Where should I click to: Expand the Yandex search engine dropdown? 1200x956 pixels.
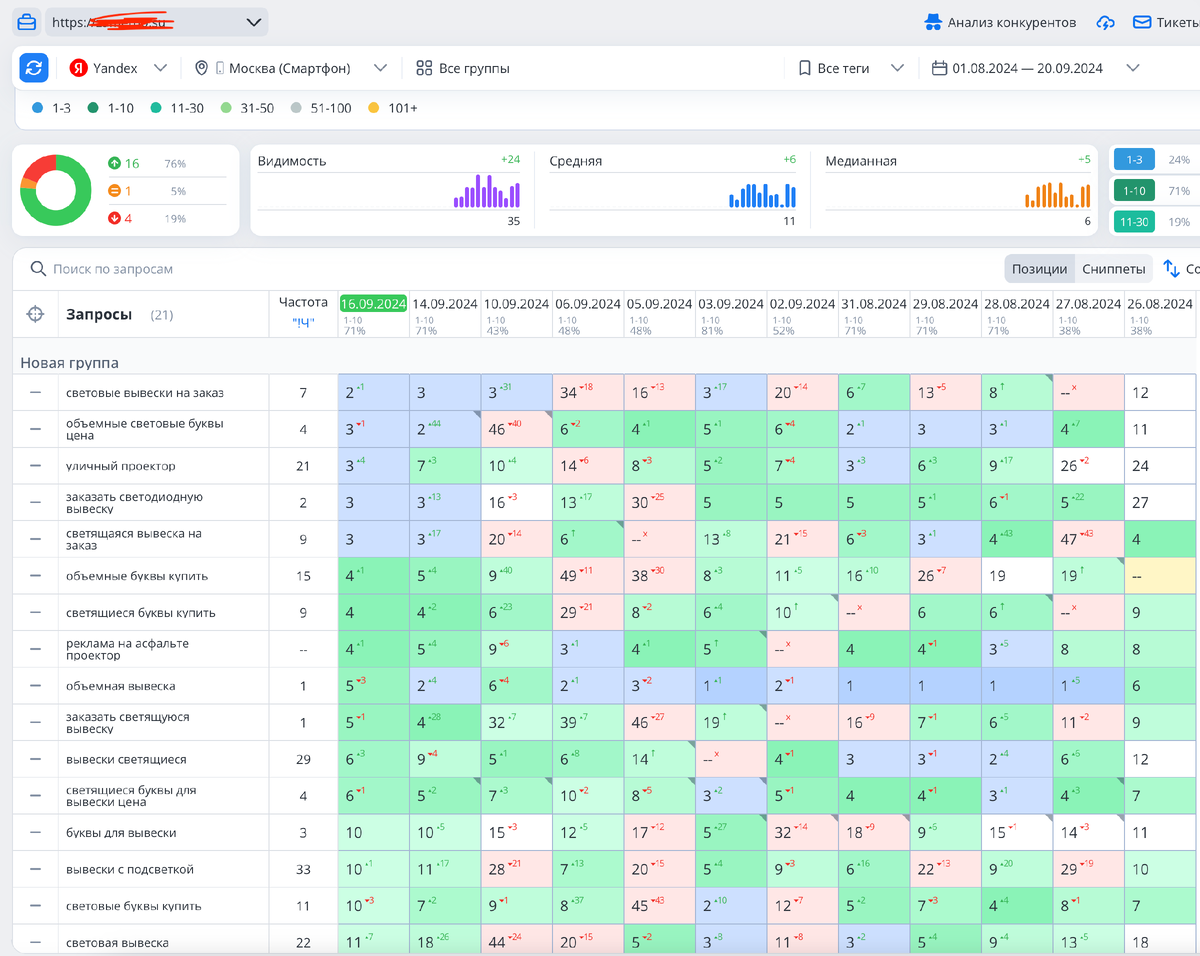tap(119, 68)
